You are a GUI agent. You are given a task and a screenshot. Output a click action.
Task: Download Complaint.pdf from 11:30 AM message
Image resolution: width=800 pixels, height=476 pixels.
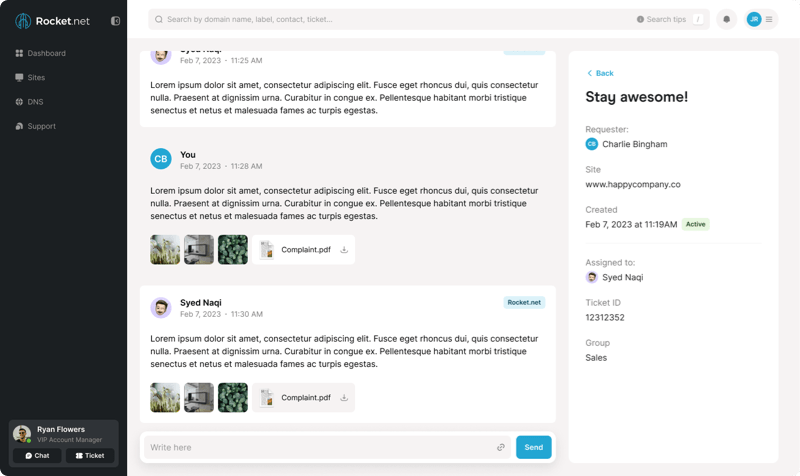tap(344, 397)
